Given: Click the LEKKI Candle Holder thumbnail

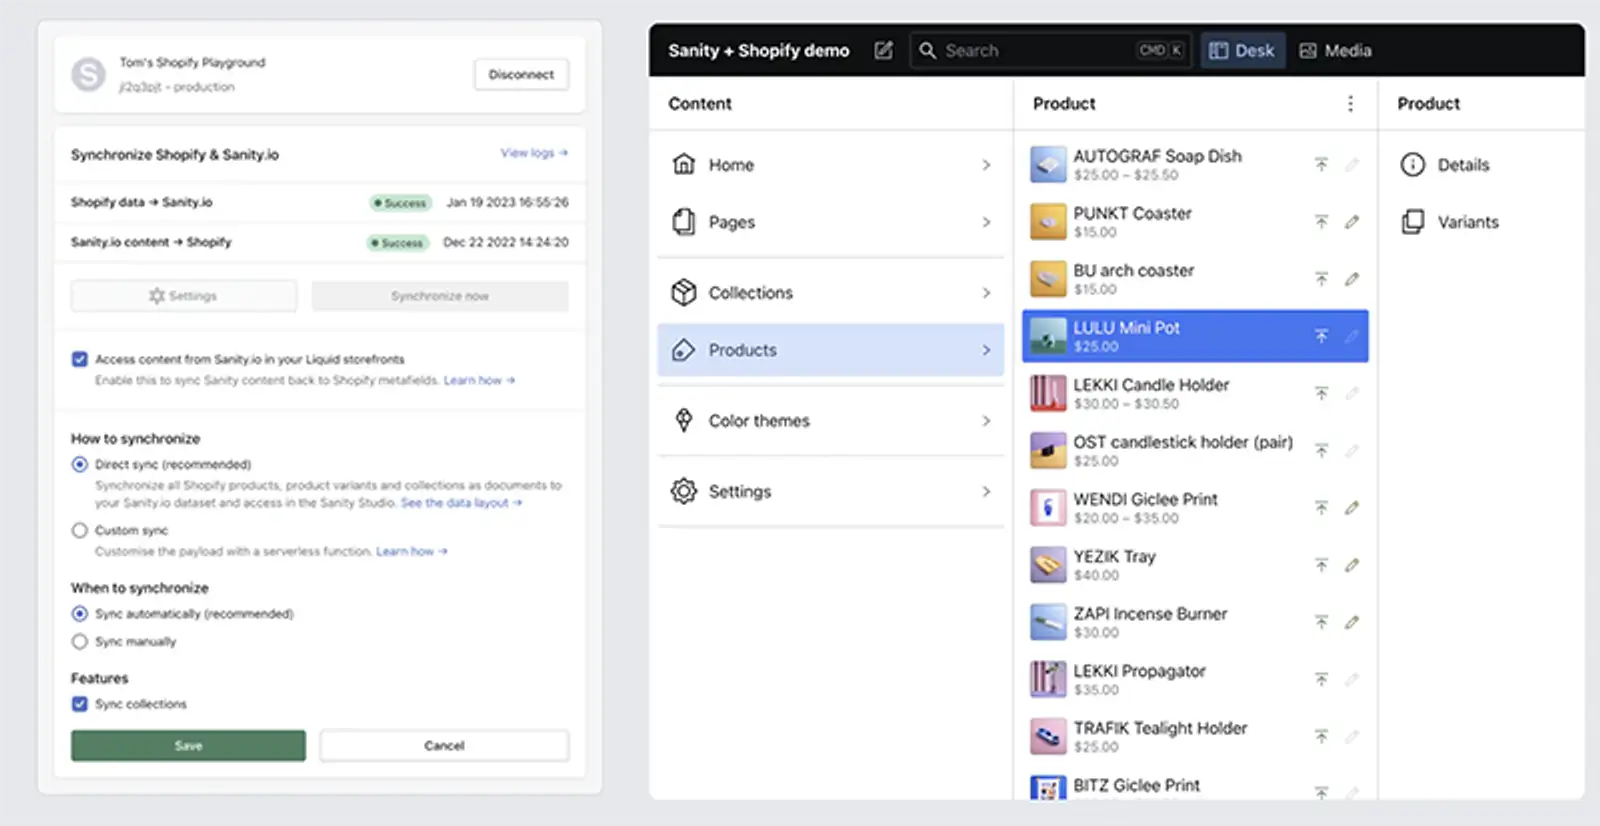Looking at the screenshot, I should [1048, 393].
